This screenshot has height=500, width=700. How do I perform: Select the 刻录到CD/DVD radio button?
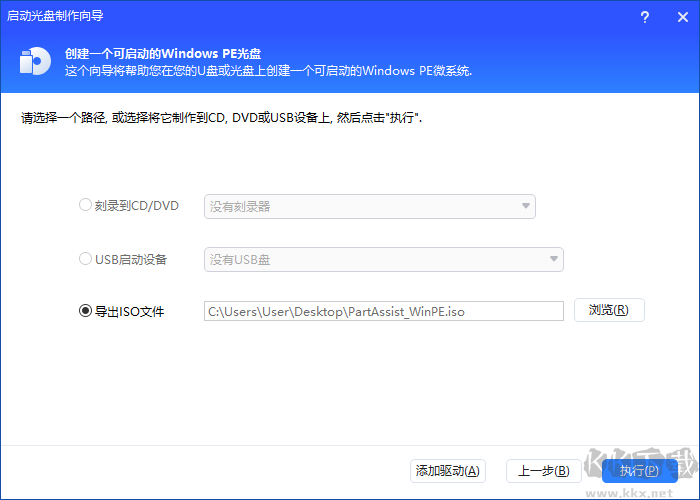pos(85,205)
